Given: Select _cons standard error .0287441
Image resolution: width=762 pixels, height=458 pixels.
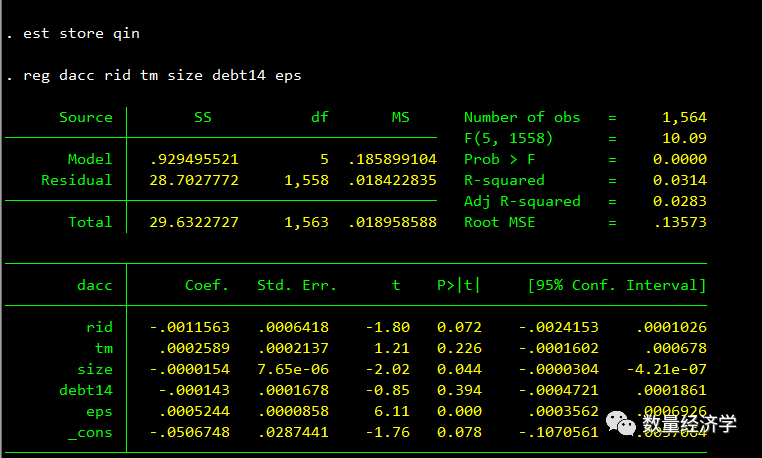Looking at the screenshot, I should pos(293,433).
